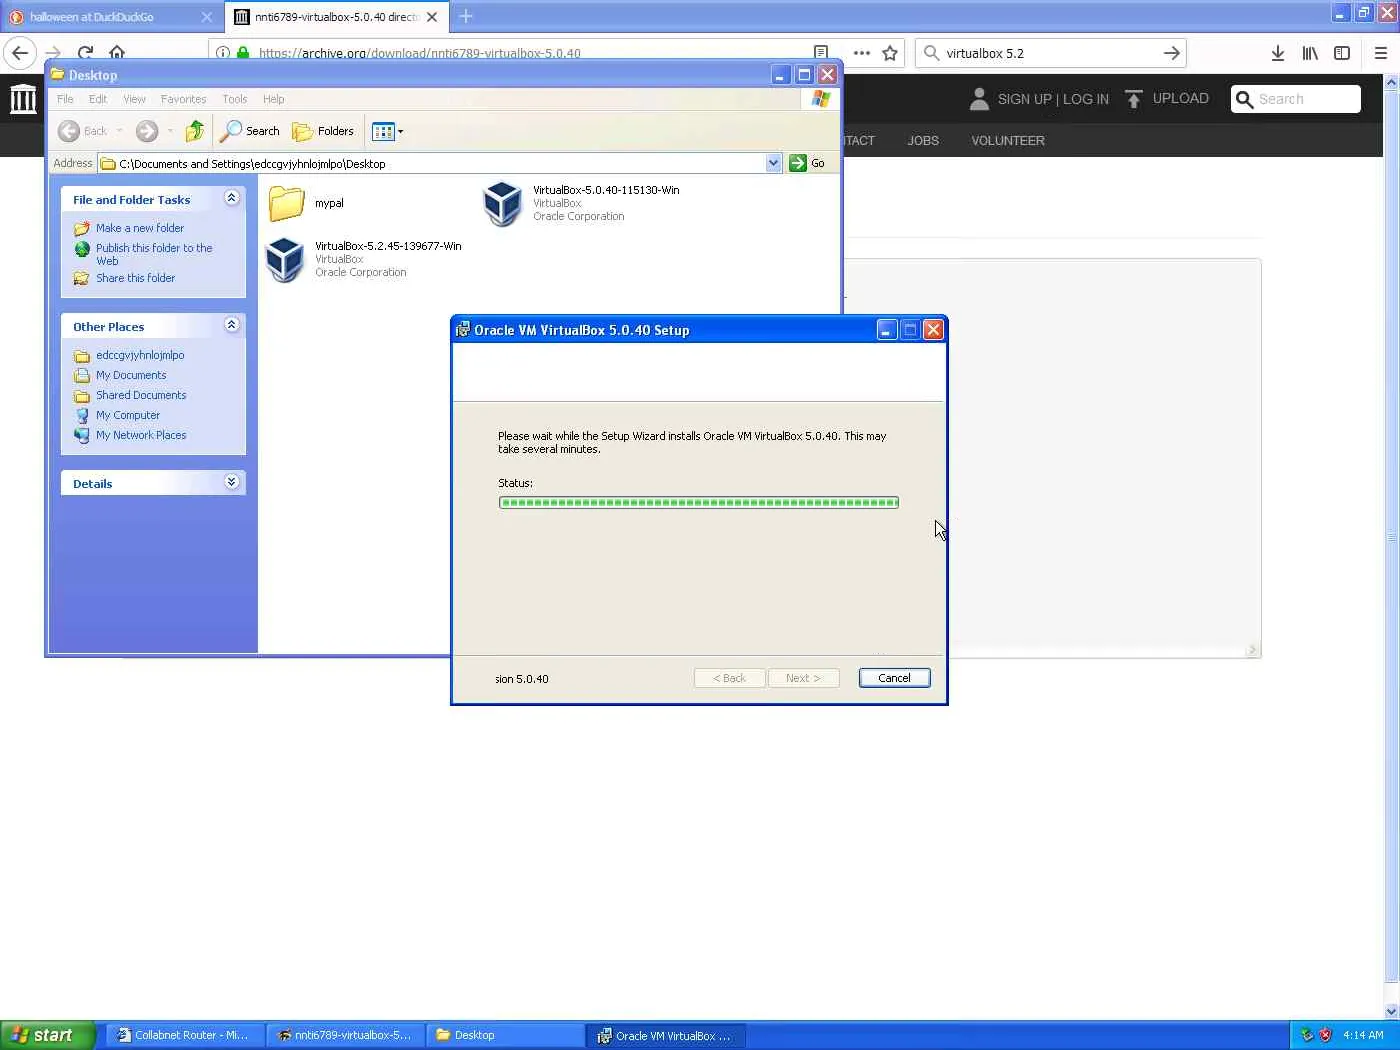This screenshot has width=1400, height=1050.
Task: Open the Firefox library icon
Action: click(1310, 53)
